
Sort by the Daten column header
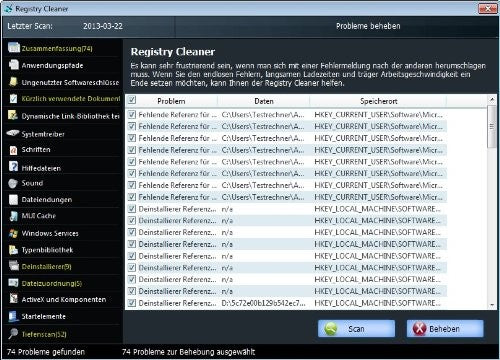click(x=264, y=101)
